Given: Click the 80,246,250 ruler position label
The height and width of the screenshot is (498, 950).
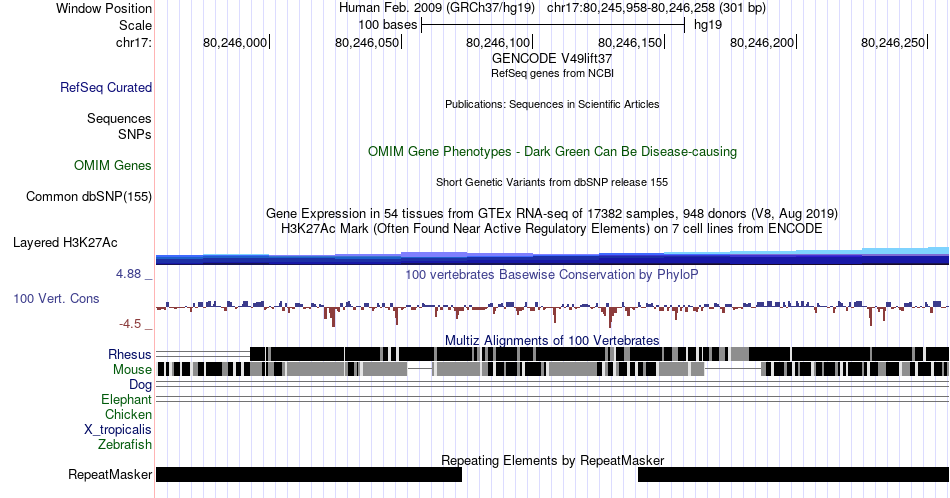Looking at the screenshot, I should pos(893,42).
